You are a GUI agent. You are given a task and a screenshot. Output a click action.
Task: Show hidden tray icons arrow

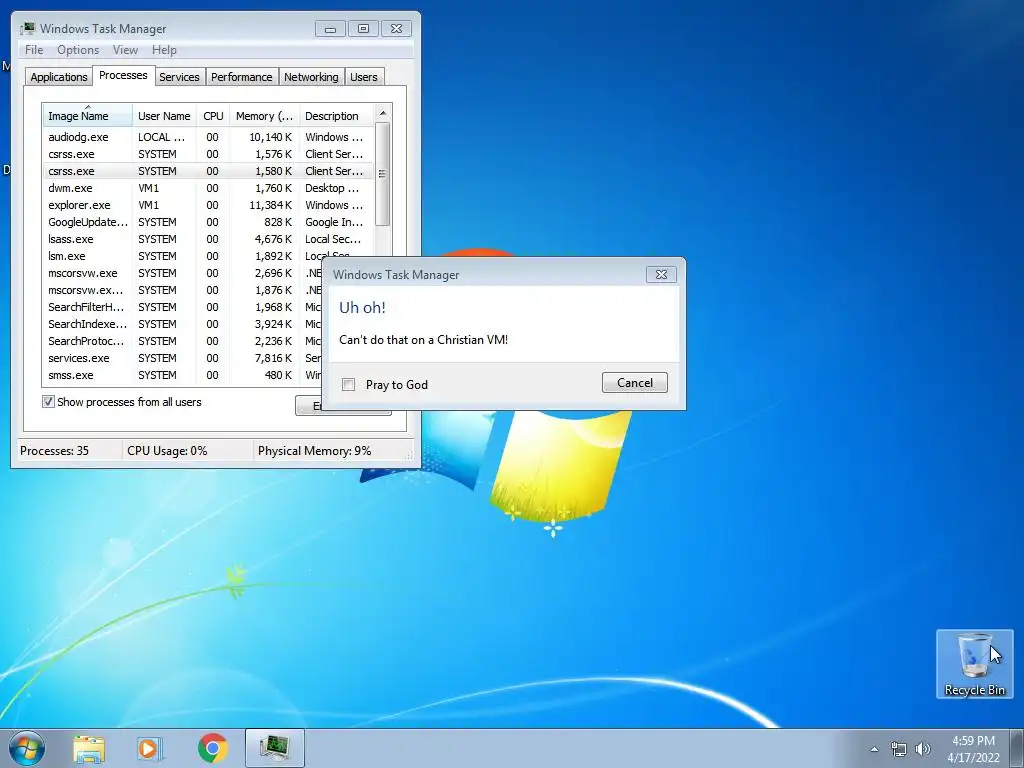(x=874, y=749)
